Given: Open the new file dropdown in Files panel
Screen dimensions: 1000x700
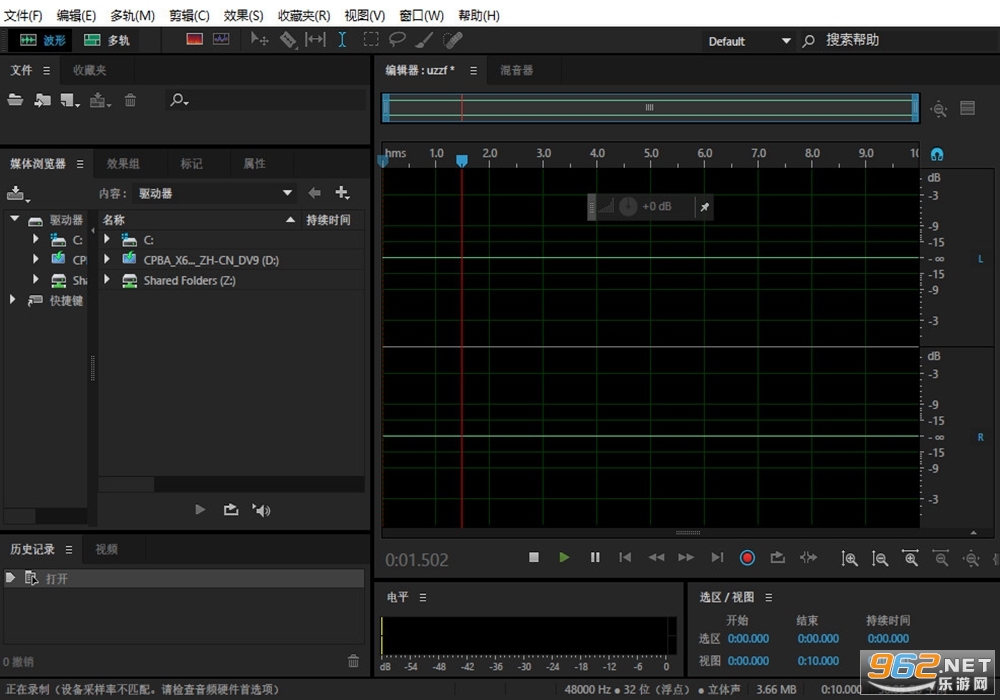Looking at the screenshot, I should click(x=70, y=100).
